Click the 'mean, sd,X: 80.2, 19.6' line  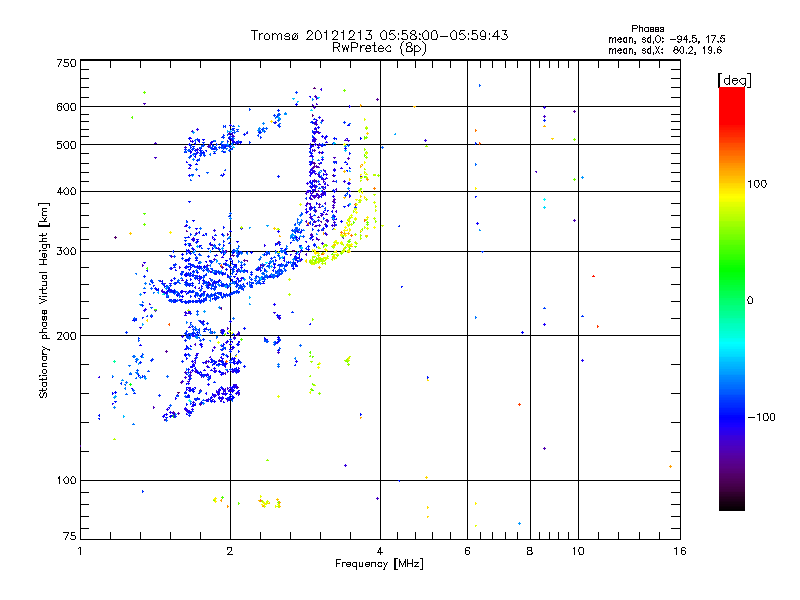(x=665, y=50)
